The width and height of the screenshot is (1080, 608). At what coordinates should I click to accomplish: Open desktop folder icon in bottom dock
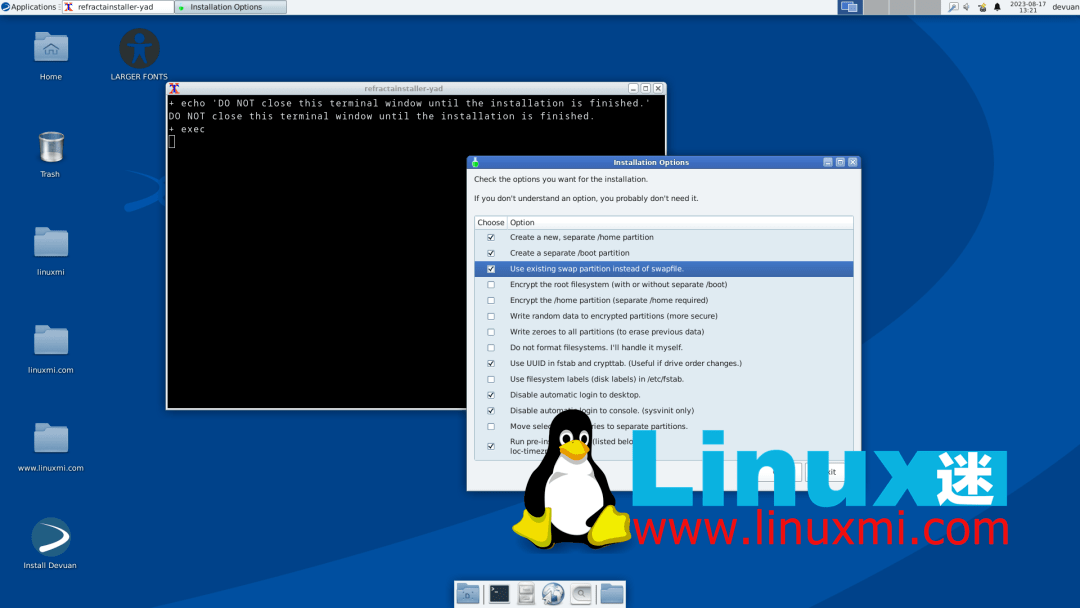click(x=468, y=594)
